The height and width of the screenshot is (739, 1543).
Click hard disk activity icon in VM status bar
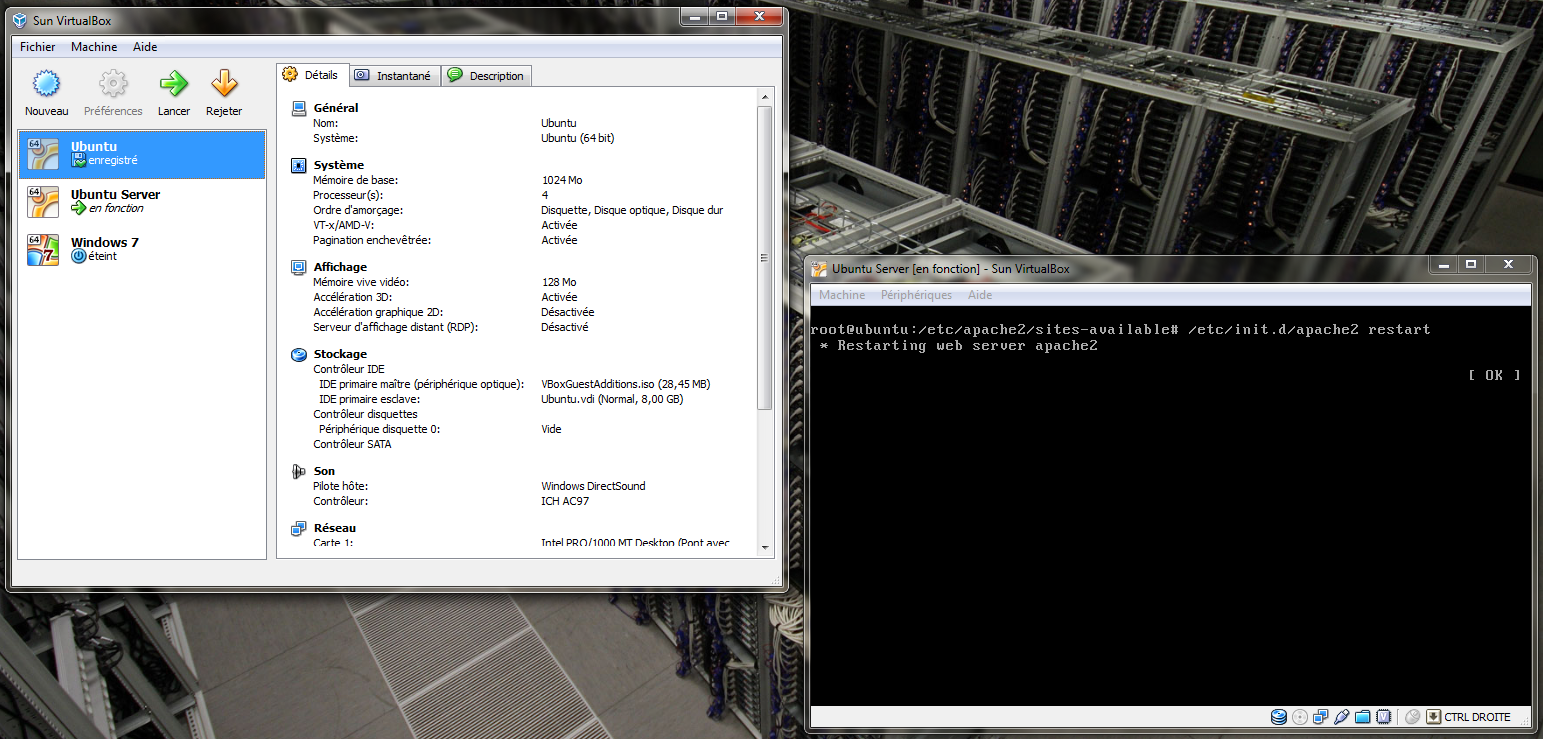click(1279, 717)
